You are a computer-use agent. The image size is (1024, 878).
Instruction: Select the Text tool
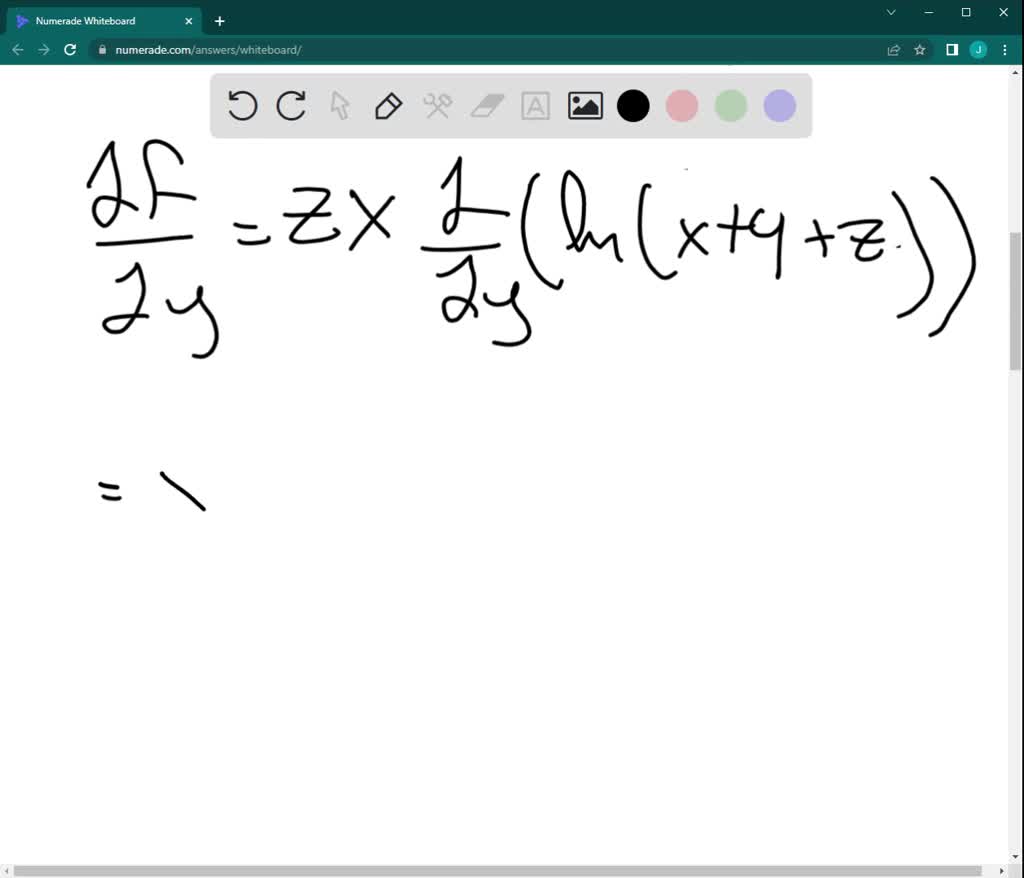(536, 105)
